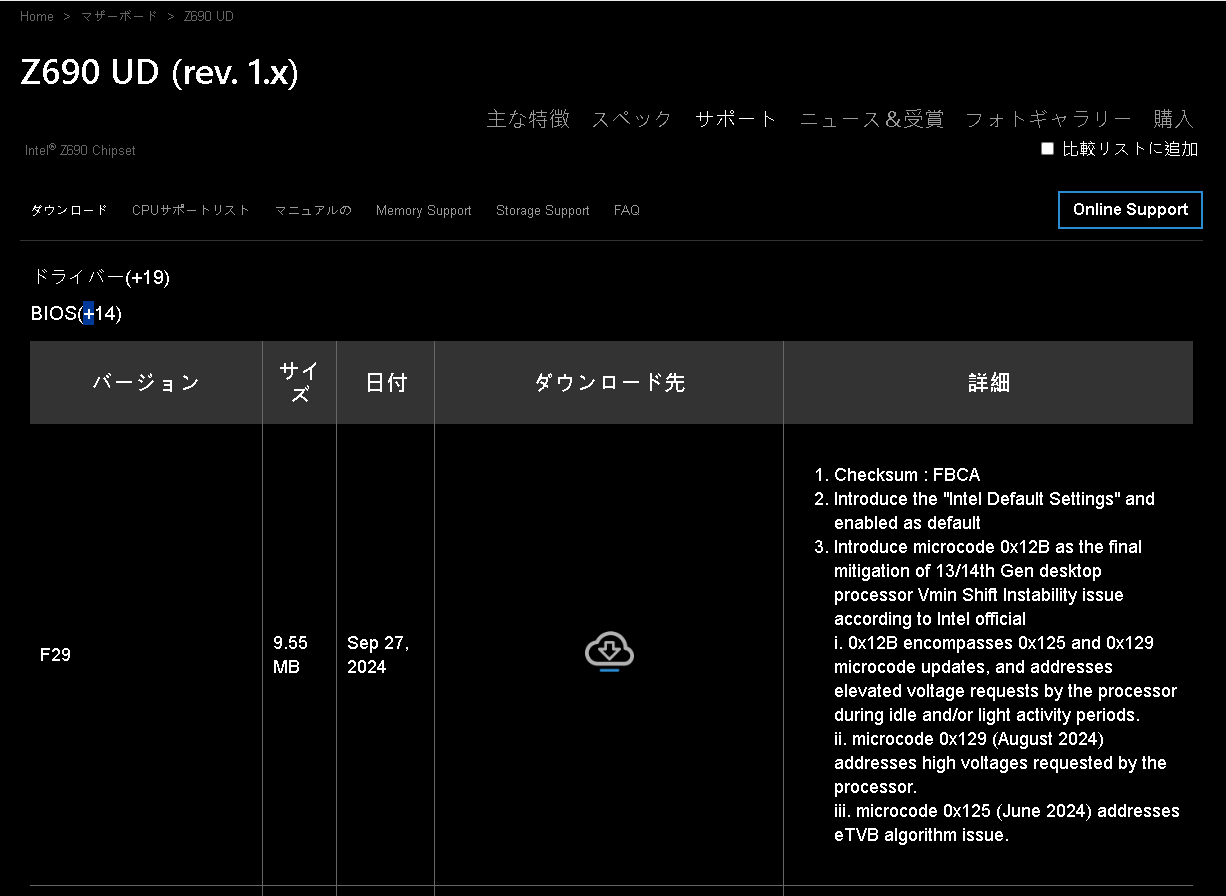Open the Memory Support tab
The image size is (1226, 896).
[423, 210]
